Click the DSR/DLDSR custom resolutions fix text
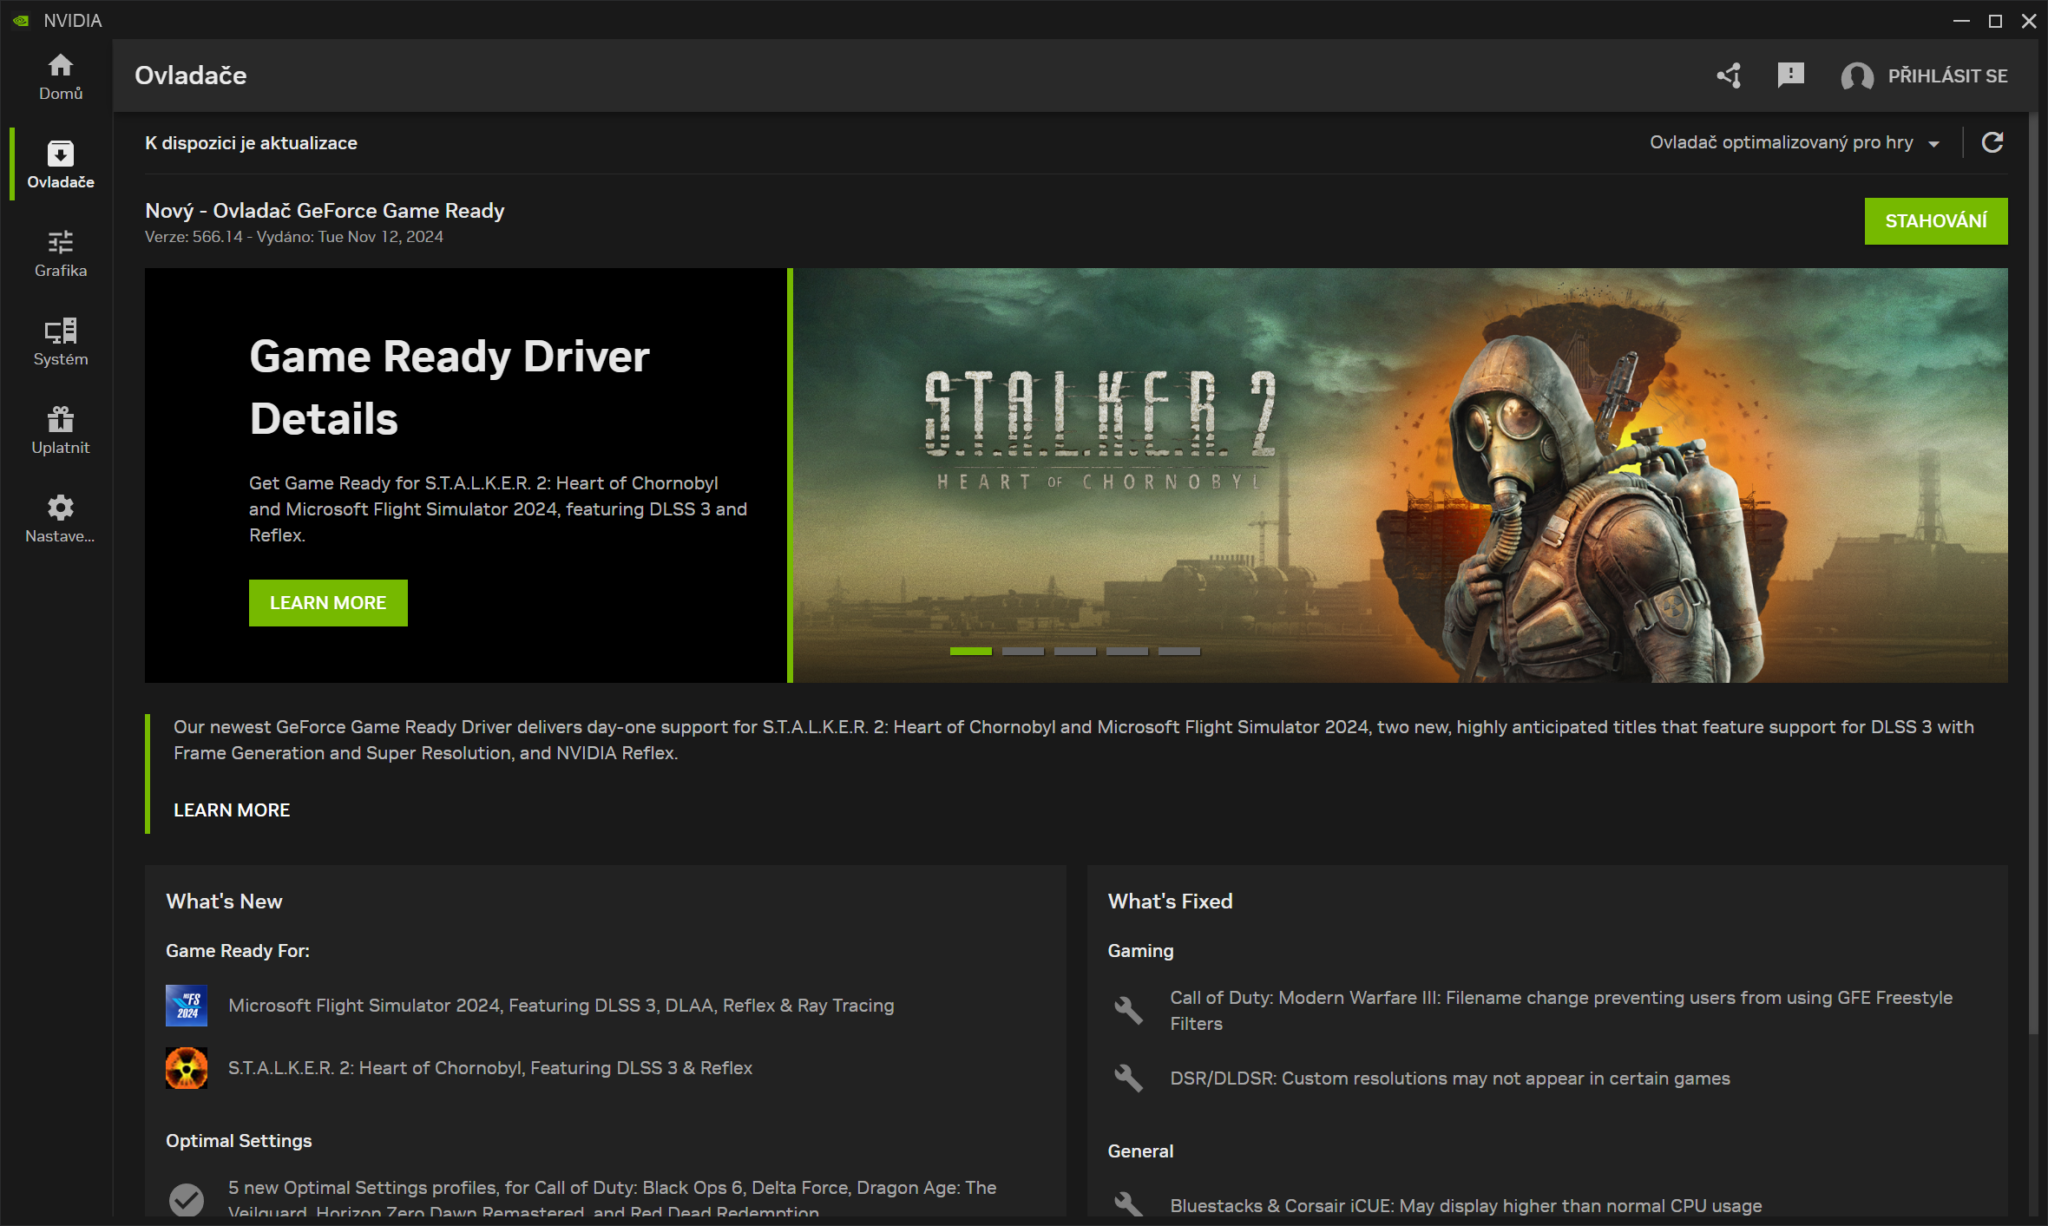Viewport: 2048px width, 1226px height. (1450, 1078)
